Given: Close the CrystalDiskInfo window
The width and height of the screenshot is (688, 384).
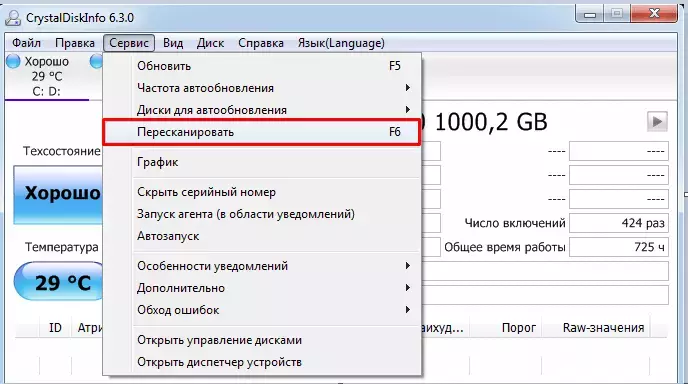Looking at the screenshot, I should [x=654, y=14].
